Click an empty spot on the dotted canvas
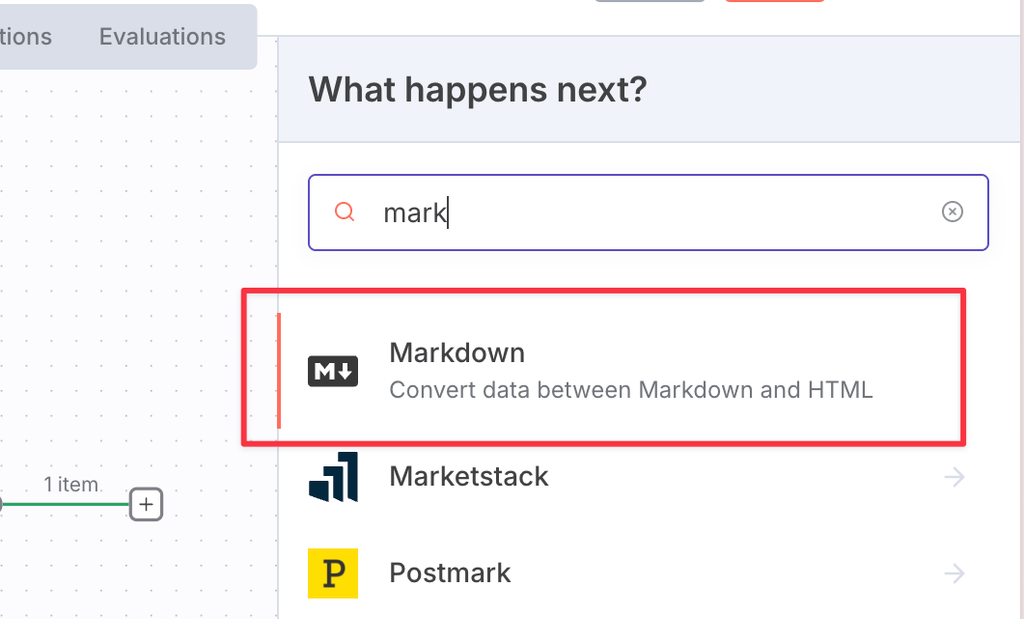The width and height of the screenshot is (1024, 619). click(137, 261)
